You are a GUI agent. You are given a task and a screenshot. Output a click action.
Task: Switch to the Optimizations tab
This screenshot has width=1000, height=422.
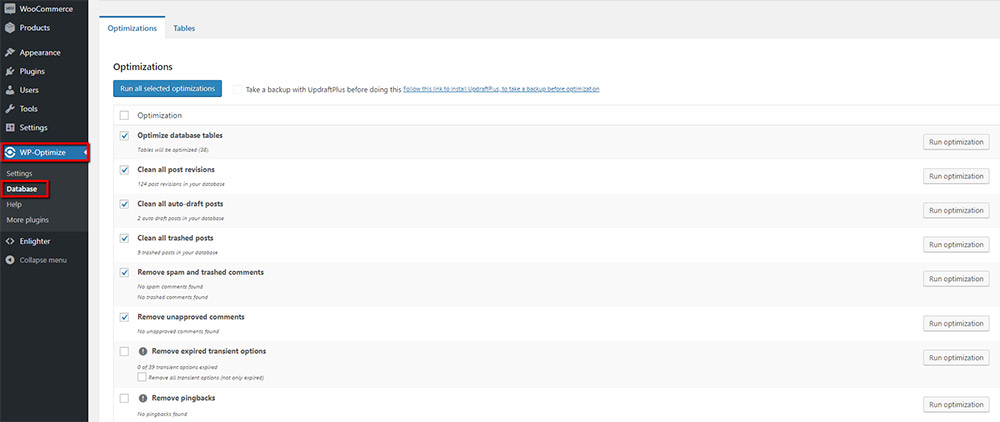point(132,28)
